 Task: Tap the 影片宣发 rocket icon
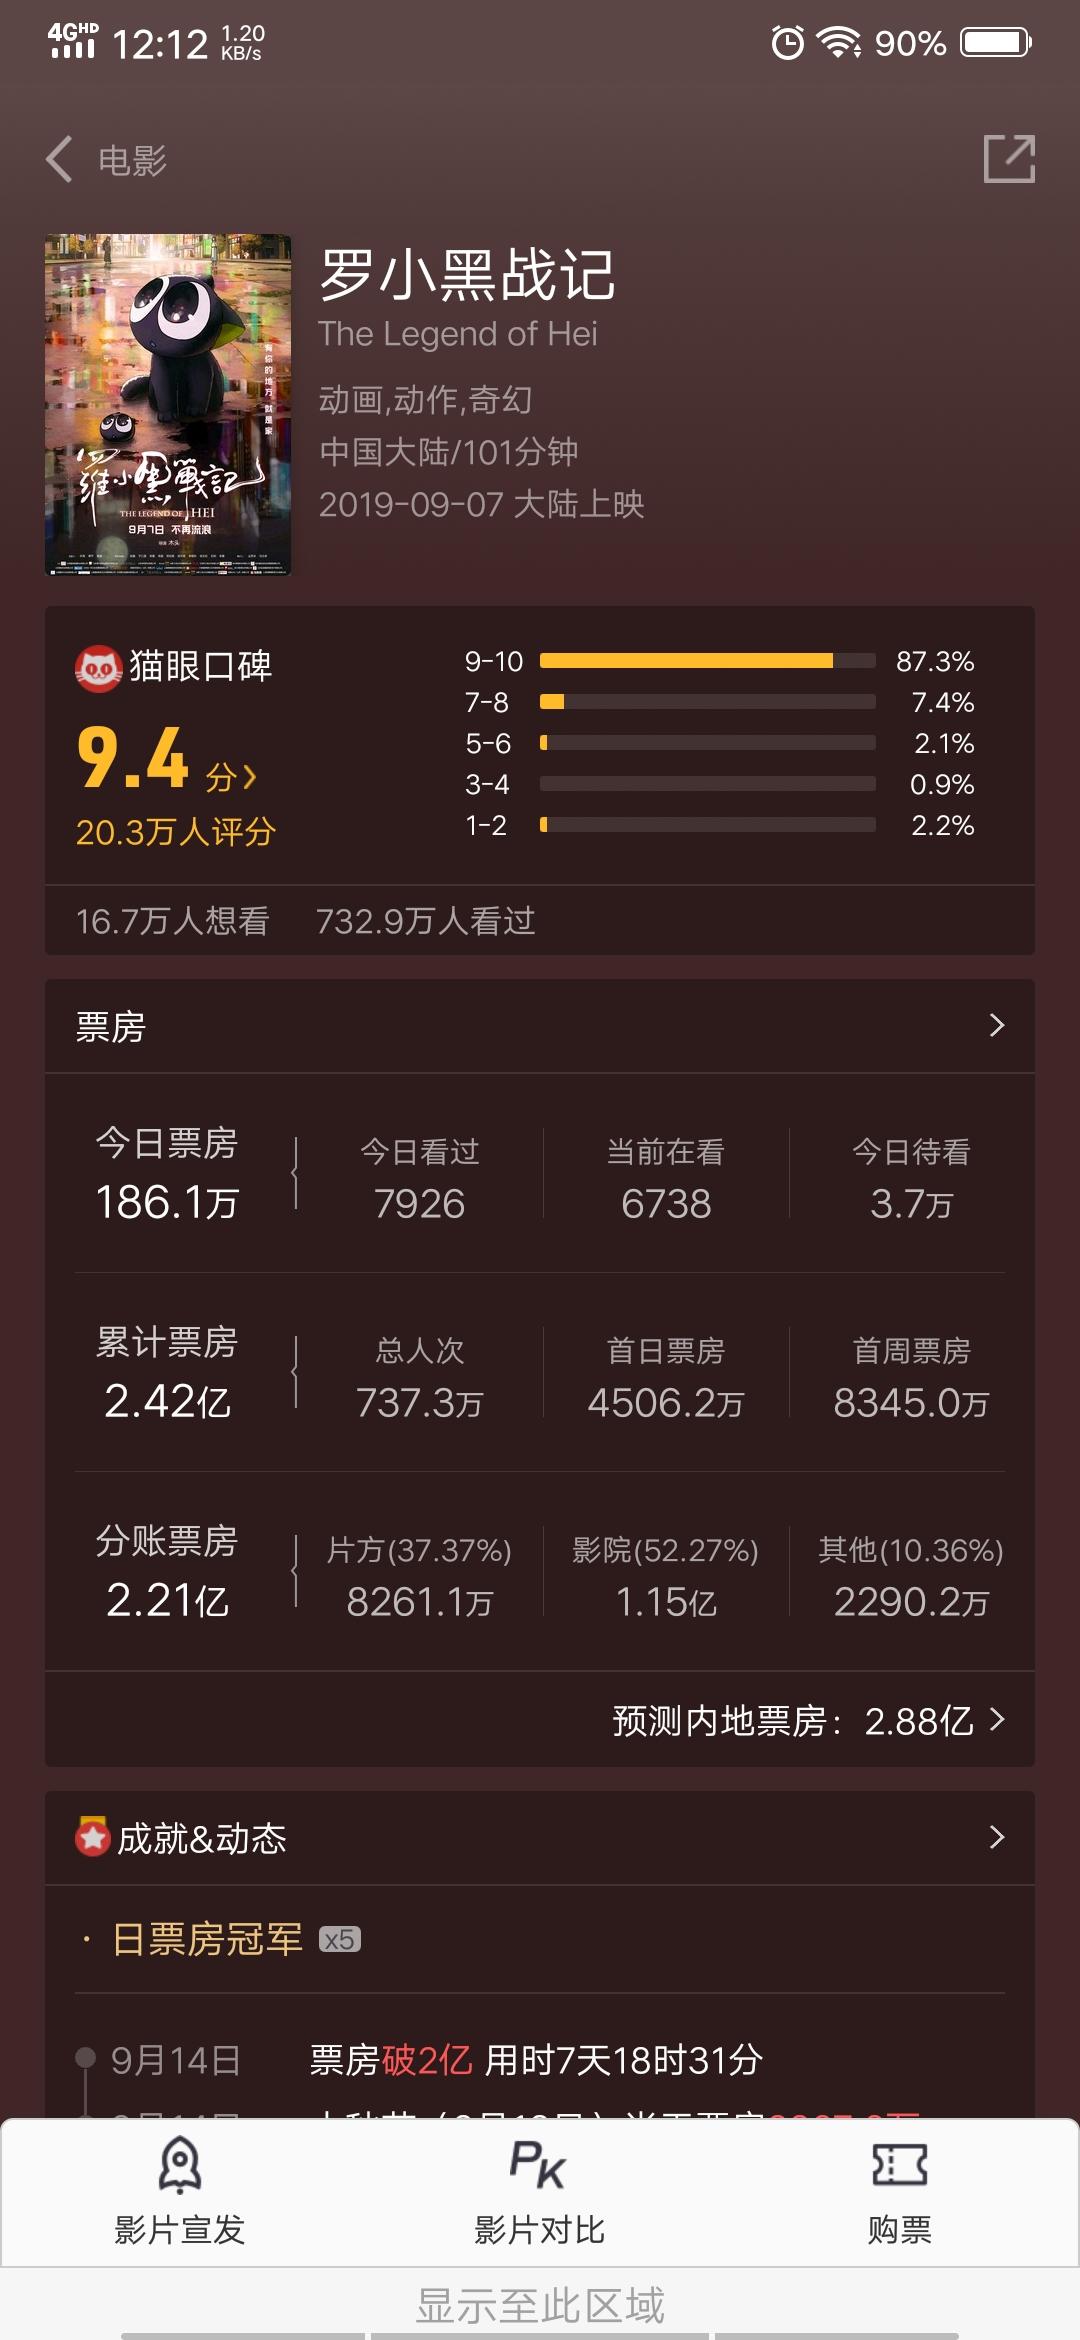(x=180, y=2165)
